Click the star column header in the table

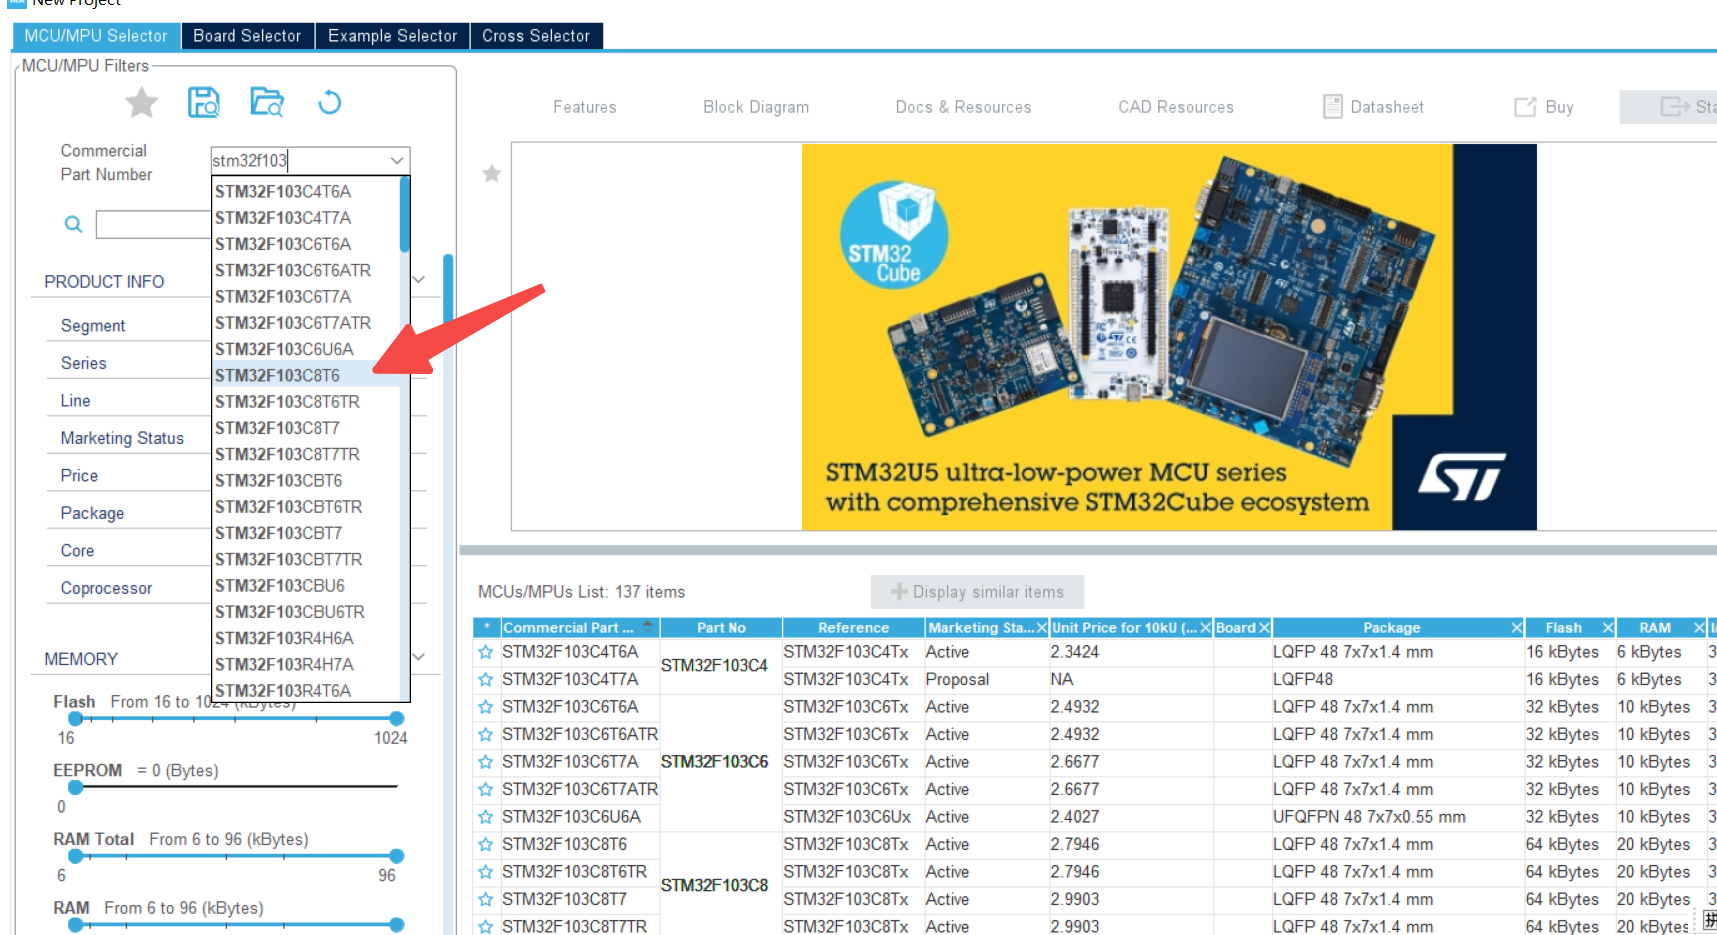pyautogui.click(x=487, y=628)
